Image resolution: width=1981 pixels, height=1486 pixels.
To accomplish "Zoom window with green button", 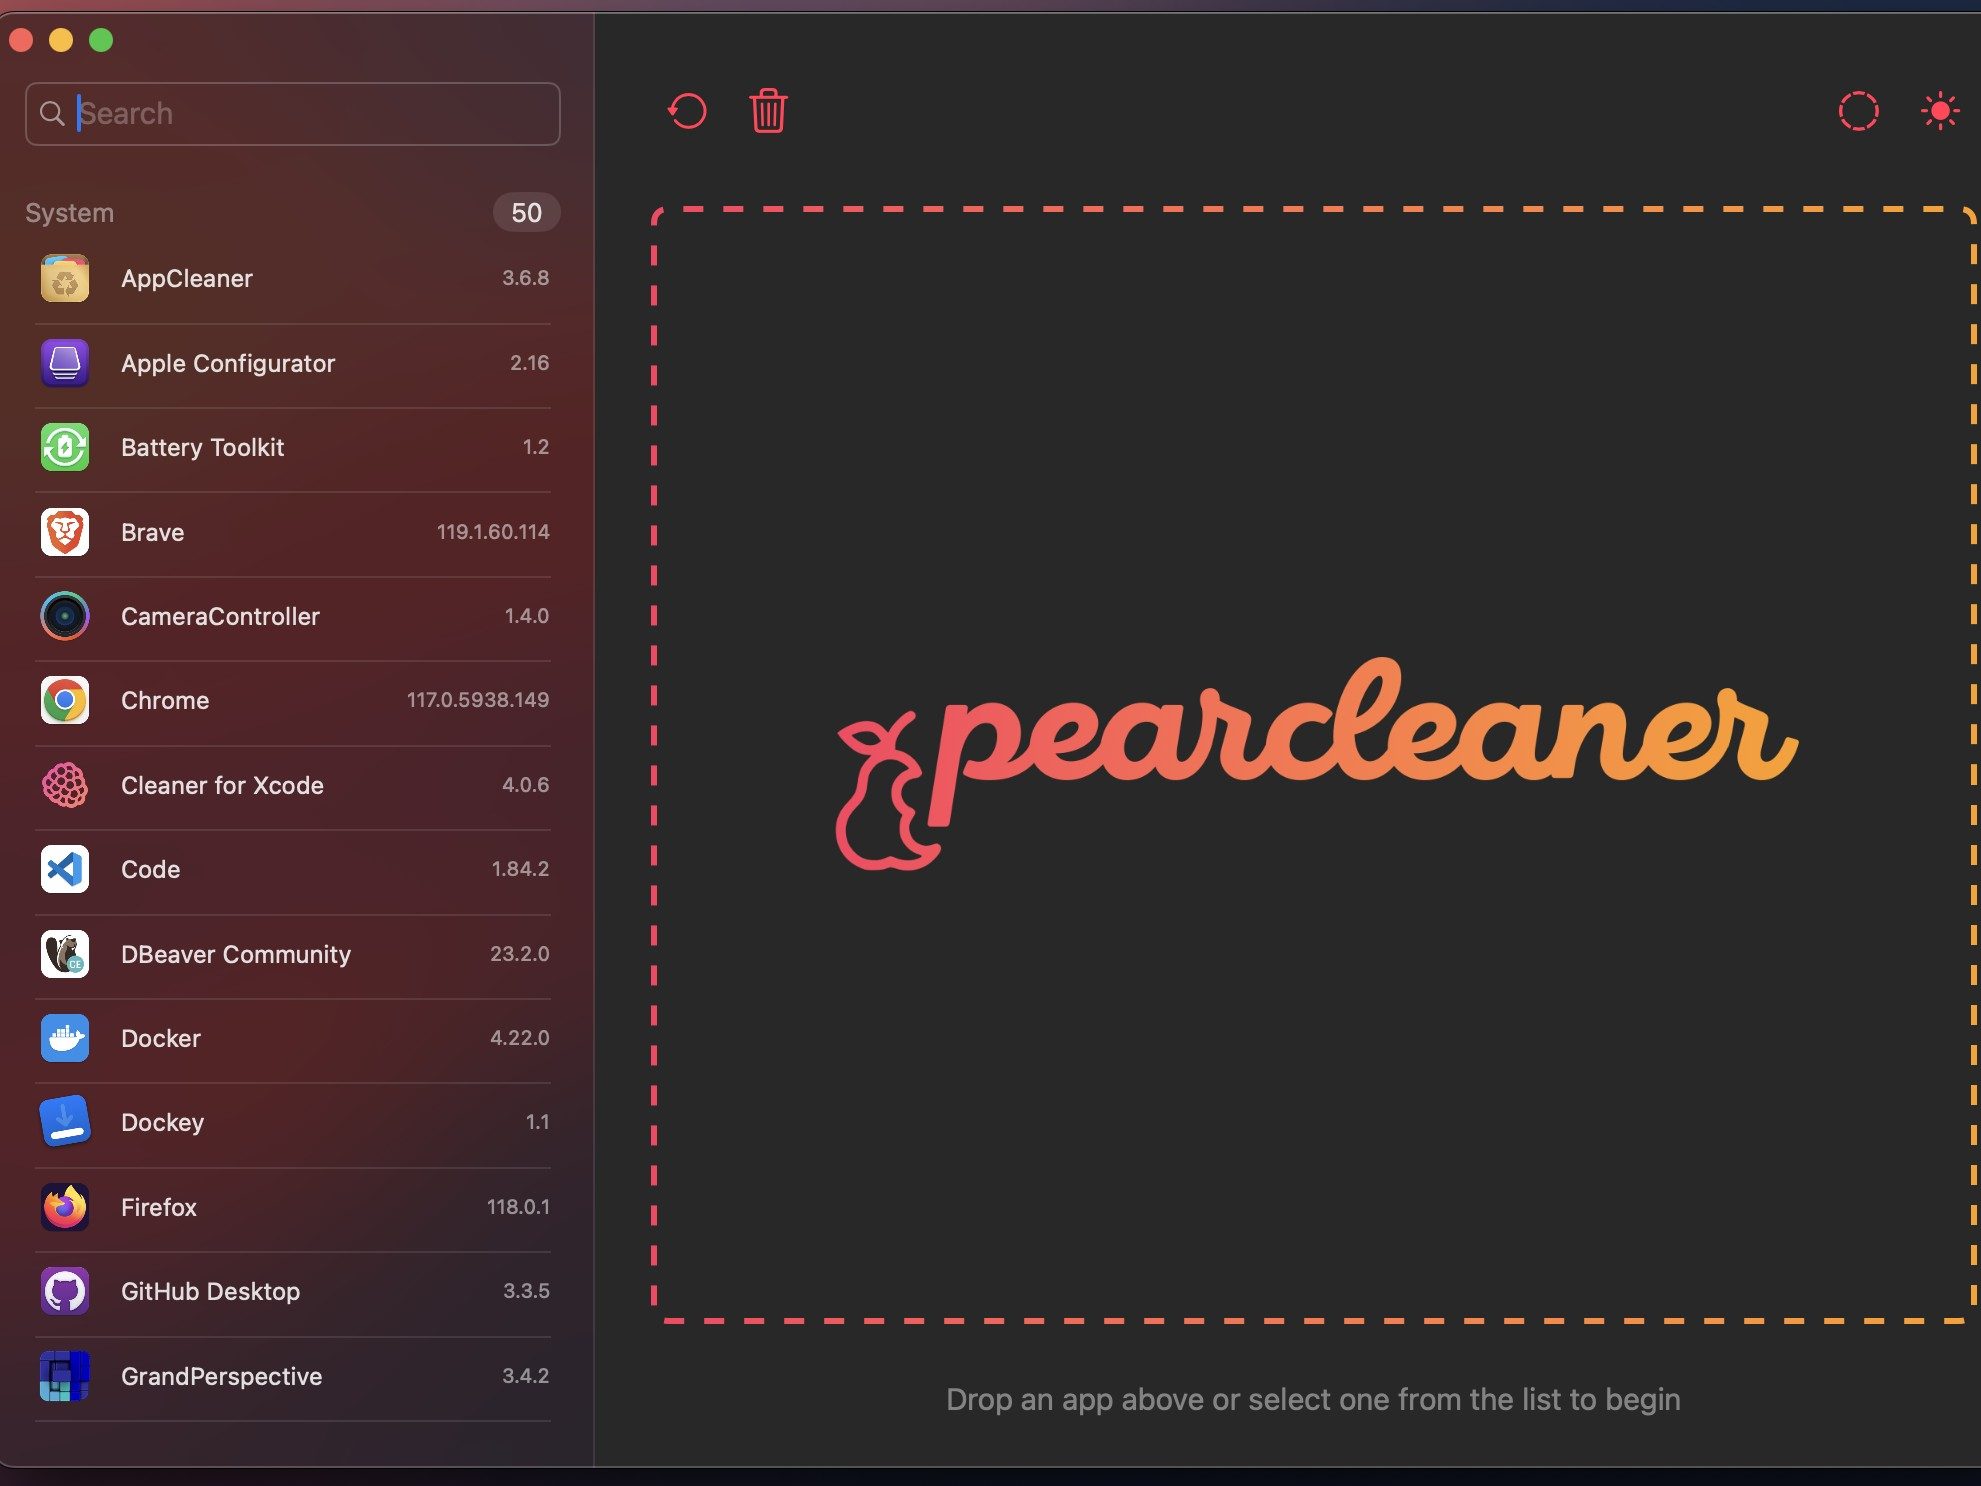I will tap(101, 40).
